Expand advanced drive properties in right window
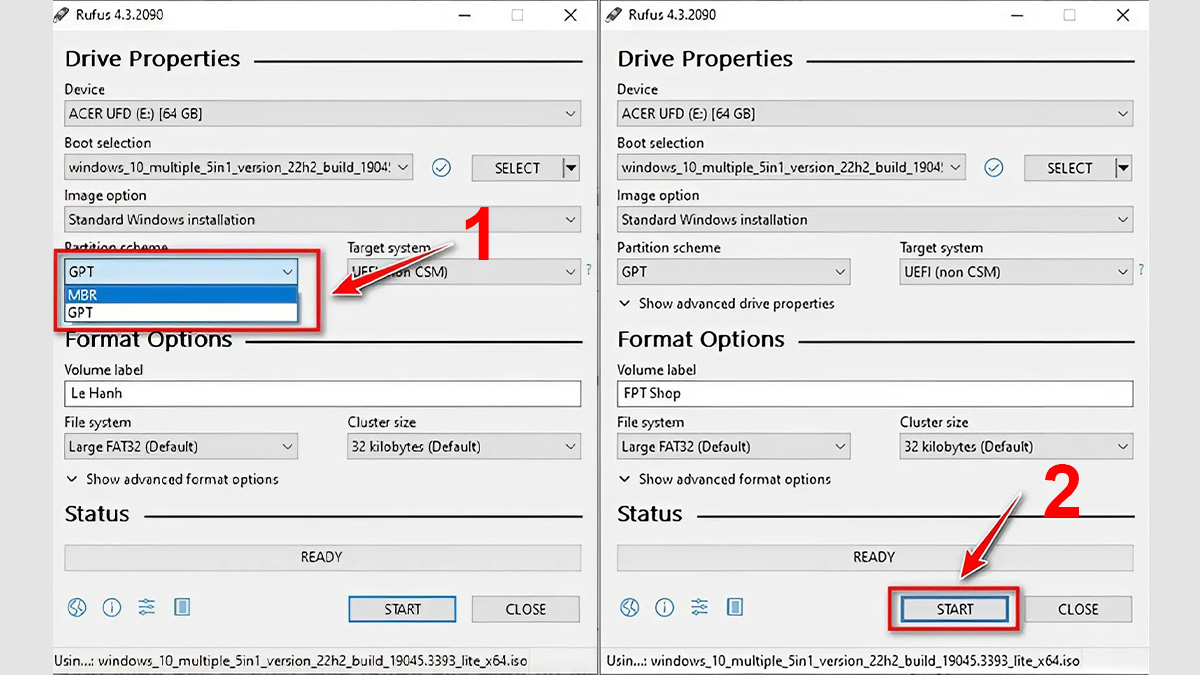Viewport: 1200px width, 675px height. pos(726,304)
